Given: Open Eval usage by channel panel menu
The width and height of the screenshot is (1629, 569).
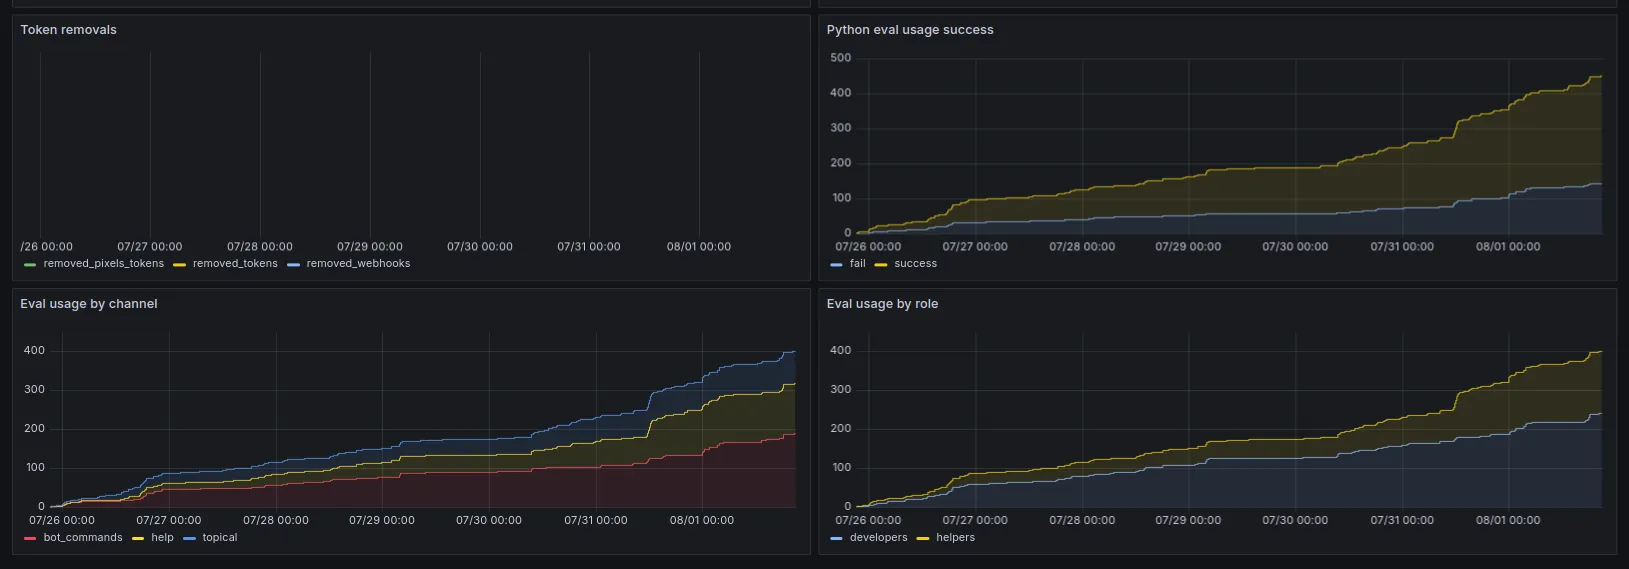Looking at the screenshot, I should (x=88, y=304).
